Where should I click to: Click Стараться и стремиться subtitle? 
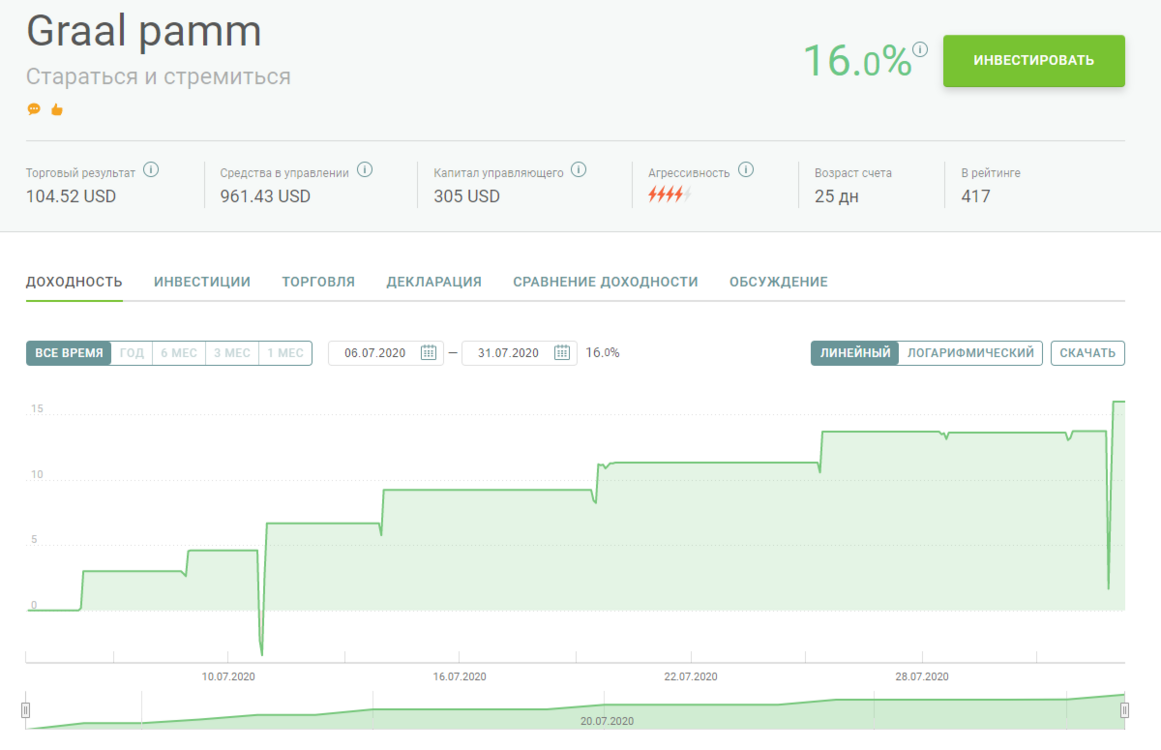[x=158, y=76]
